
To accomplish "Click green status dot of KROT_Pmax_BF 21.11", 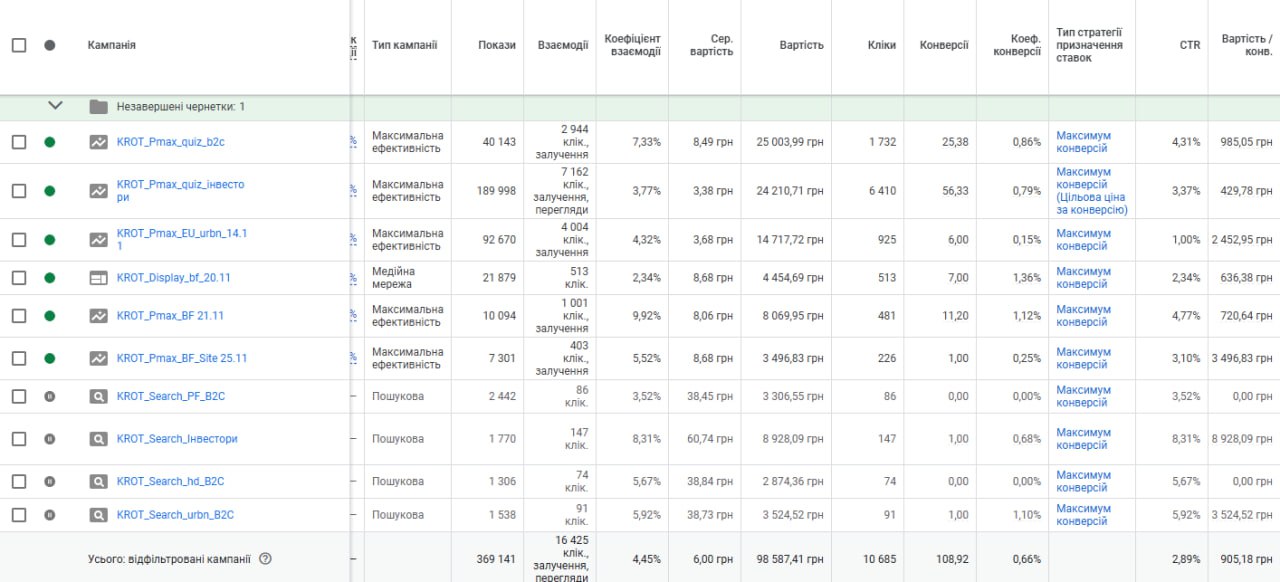I will 50,316.
